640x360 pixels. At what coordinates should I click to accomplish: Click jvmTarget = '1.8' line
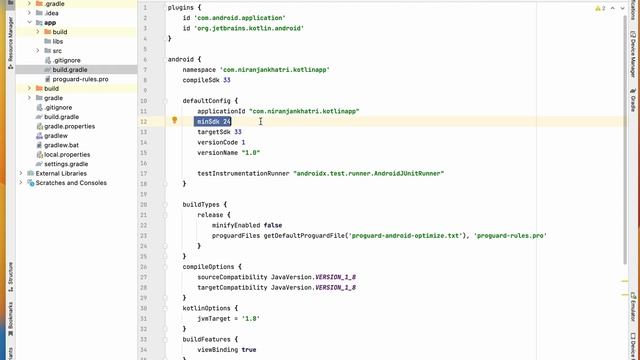point(229,318)
